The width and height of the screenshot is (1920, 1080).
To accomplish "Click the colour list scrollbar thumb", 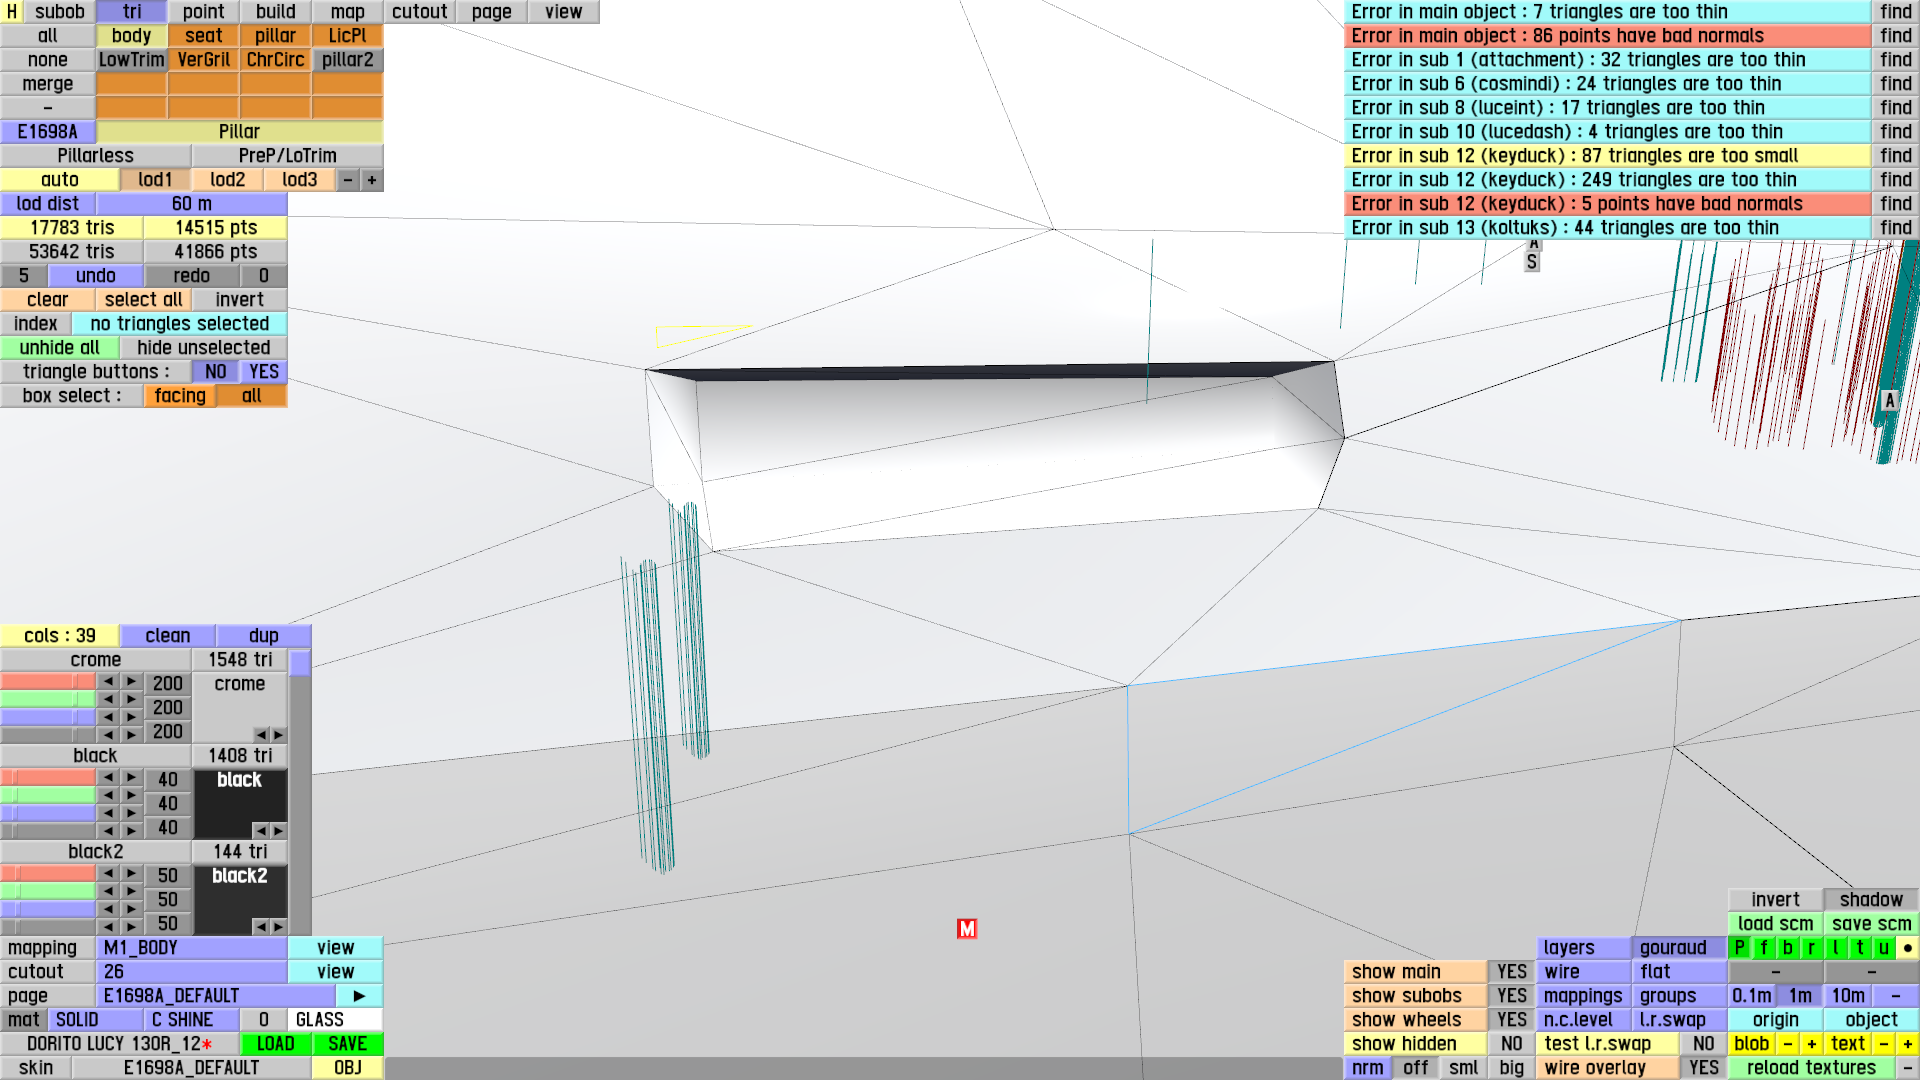I will (x=300, y=664).
